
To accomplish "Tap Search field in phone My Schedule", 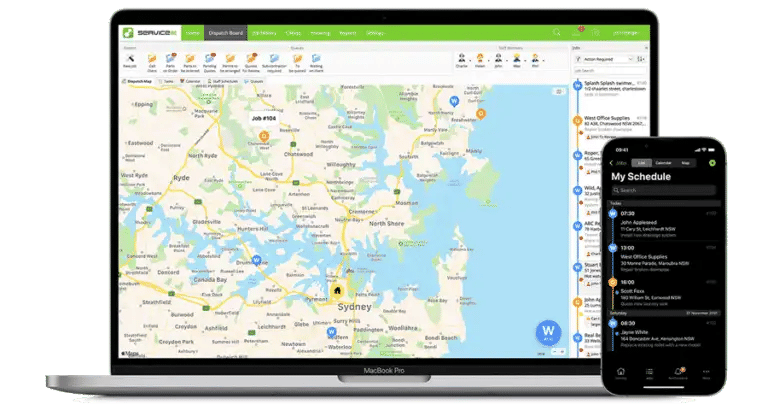I will point(664,190).
